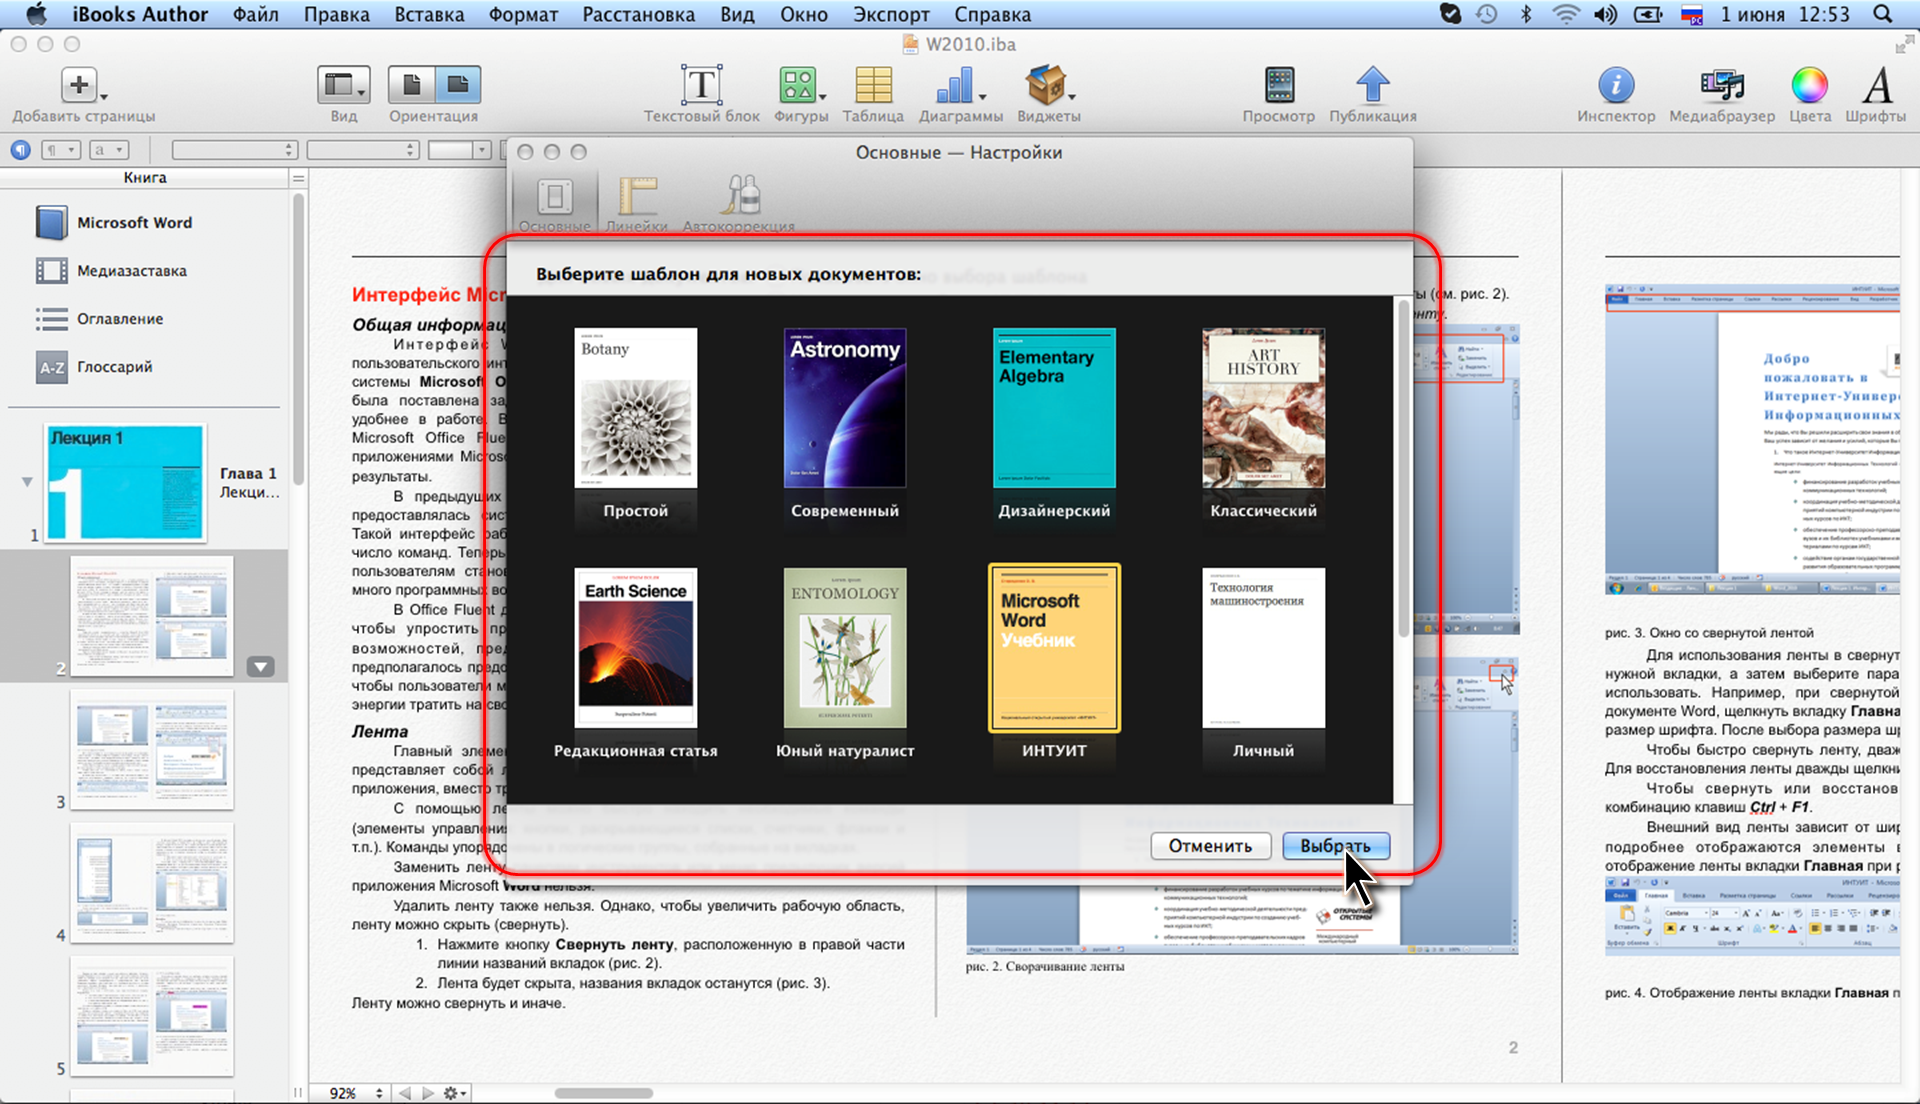Select page 5 thumbnail in sidebar

151,1016
